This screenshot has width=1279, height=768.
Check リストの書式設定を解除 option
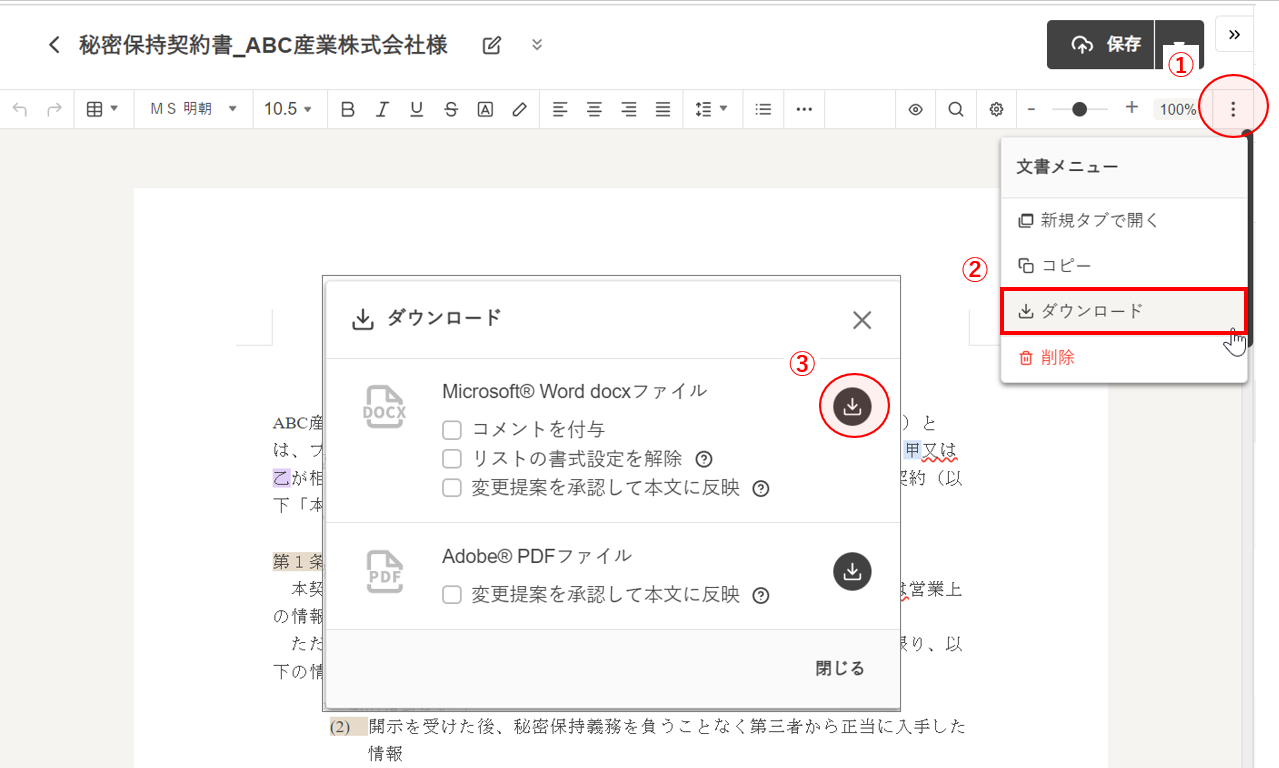(x=452, y=459)
